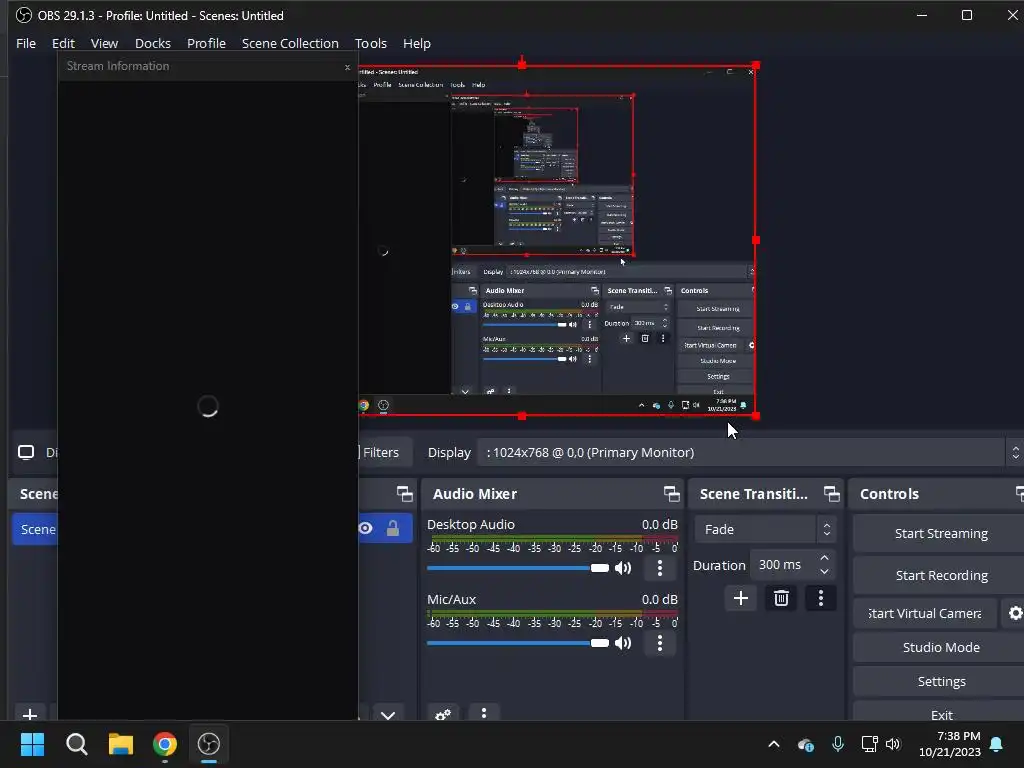Enable Studio Mode
This screenshot has height=768, width=1024.
940,647
